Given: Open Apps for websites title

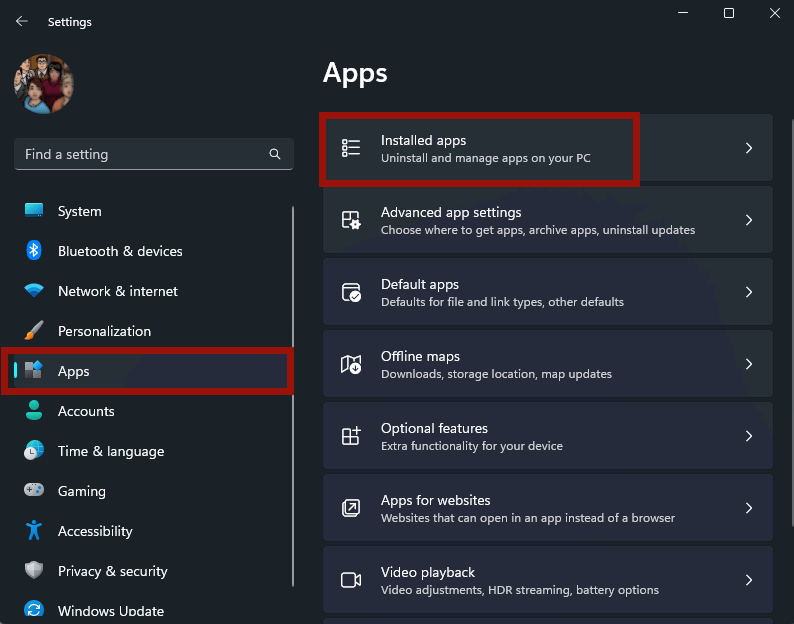Looking at the screenshot, I should (435, 500).
